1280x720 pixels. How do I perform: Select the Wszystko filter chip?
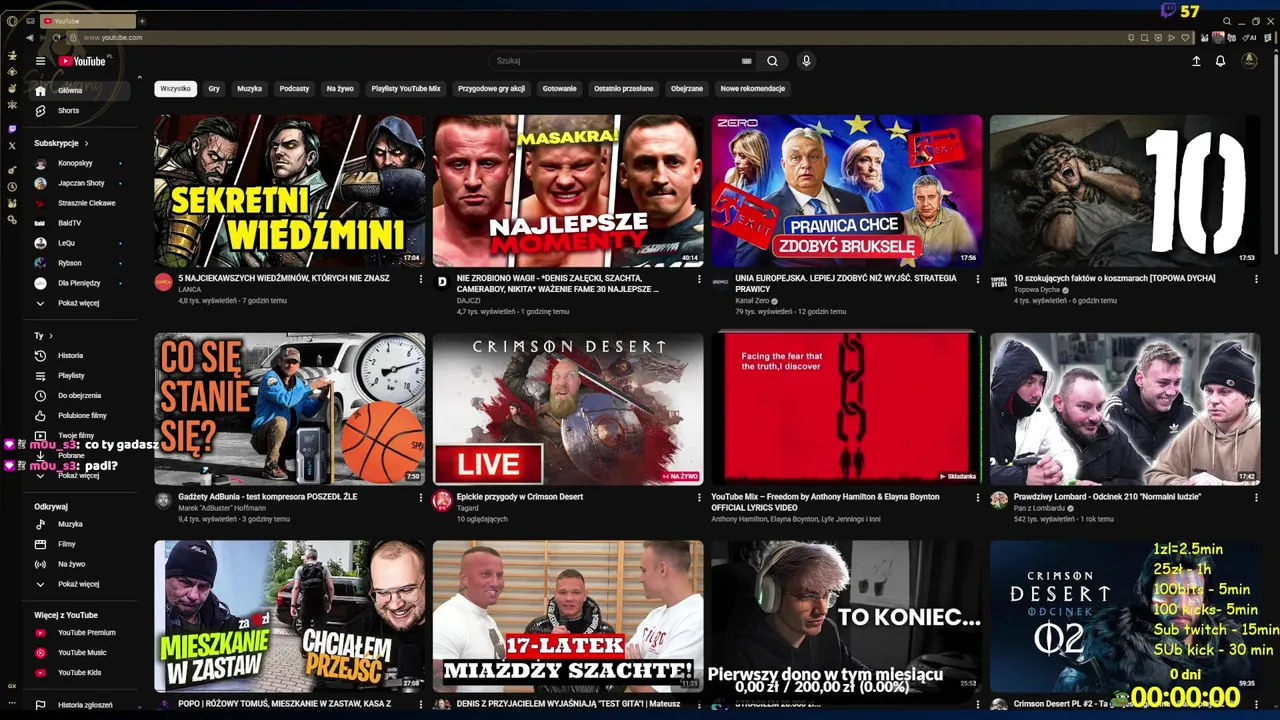coord(175,88)
